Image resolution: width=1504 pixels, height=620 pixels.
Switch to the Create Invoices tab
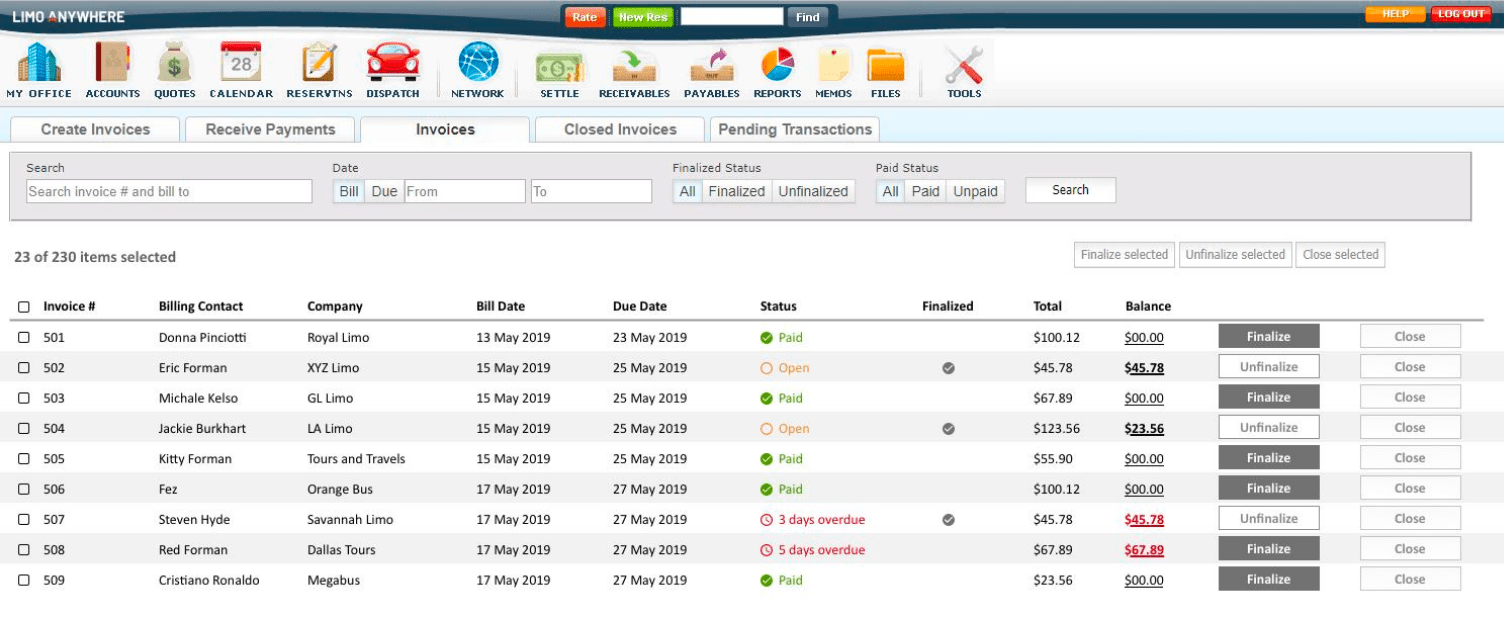pyautogui.click(x=95, y=129)
